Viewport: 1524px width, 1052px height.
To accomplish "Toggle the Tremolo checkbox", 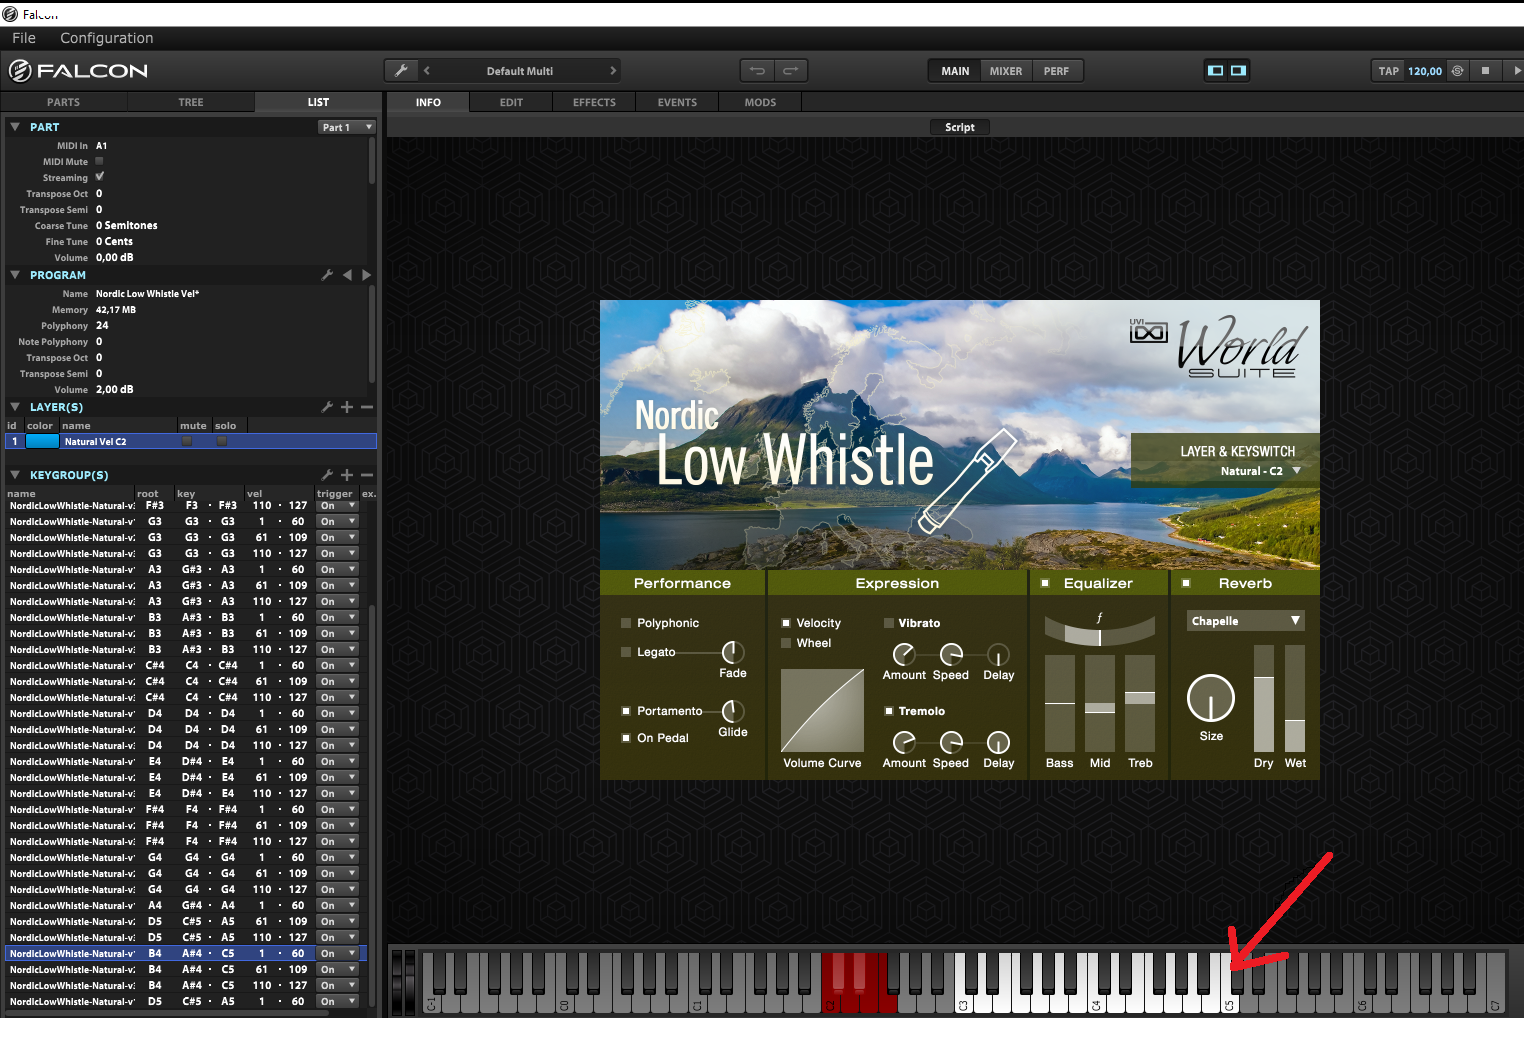I will (x=888, y=711).
